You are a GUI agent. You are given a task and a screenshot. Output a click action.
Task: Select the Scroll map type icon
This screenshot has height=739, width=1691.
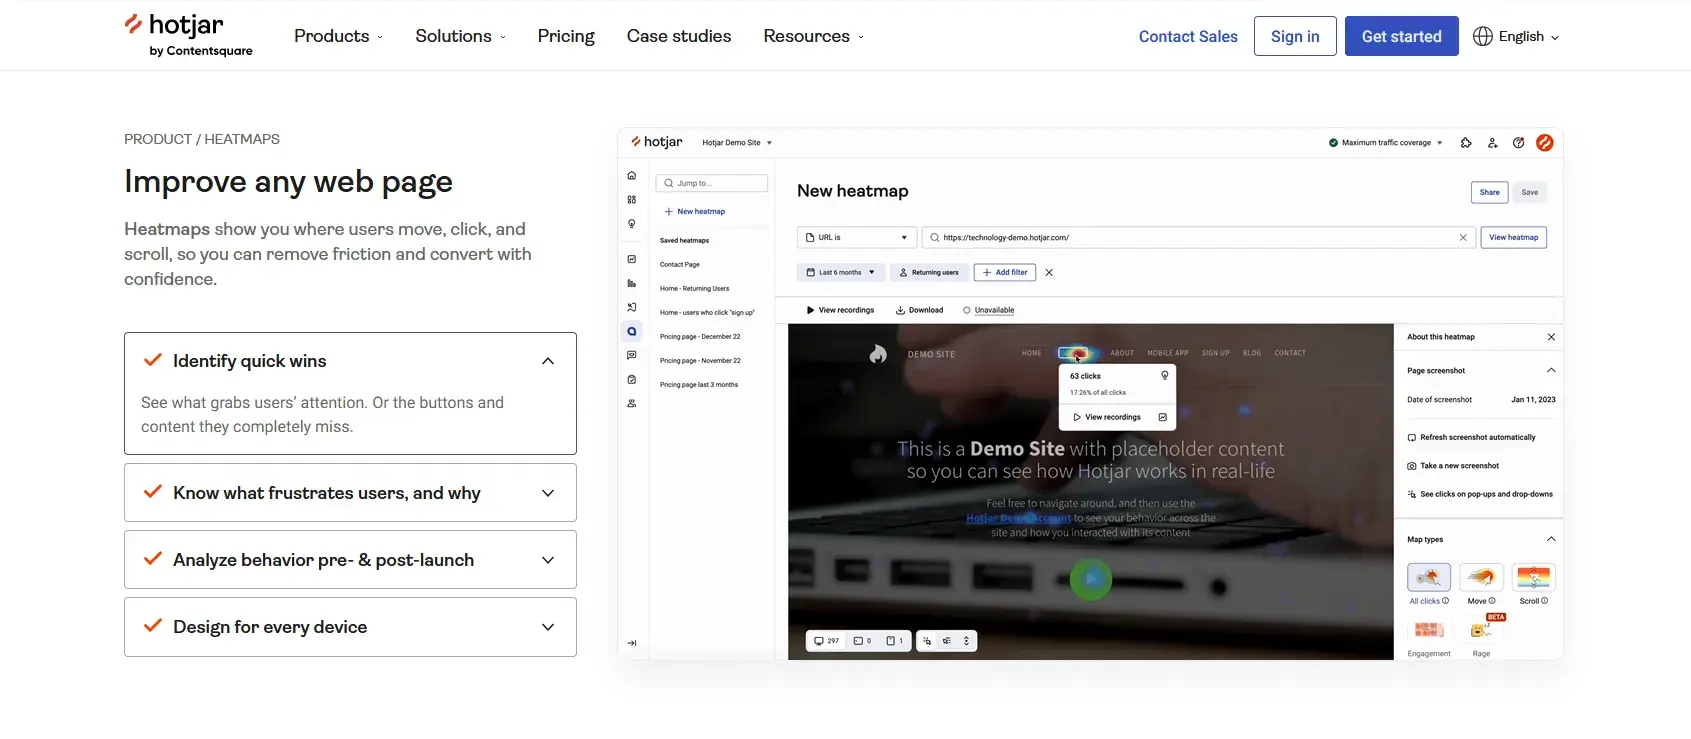tap(1533, 577)
